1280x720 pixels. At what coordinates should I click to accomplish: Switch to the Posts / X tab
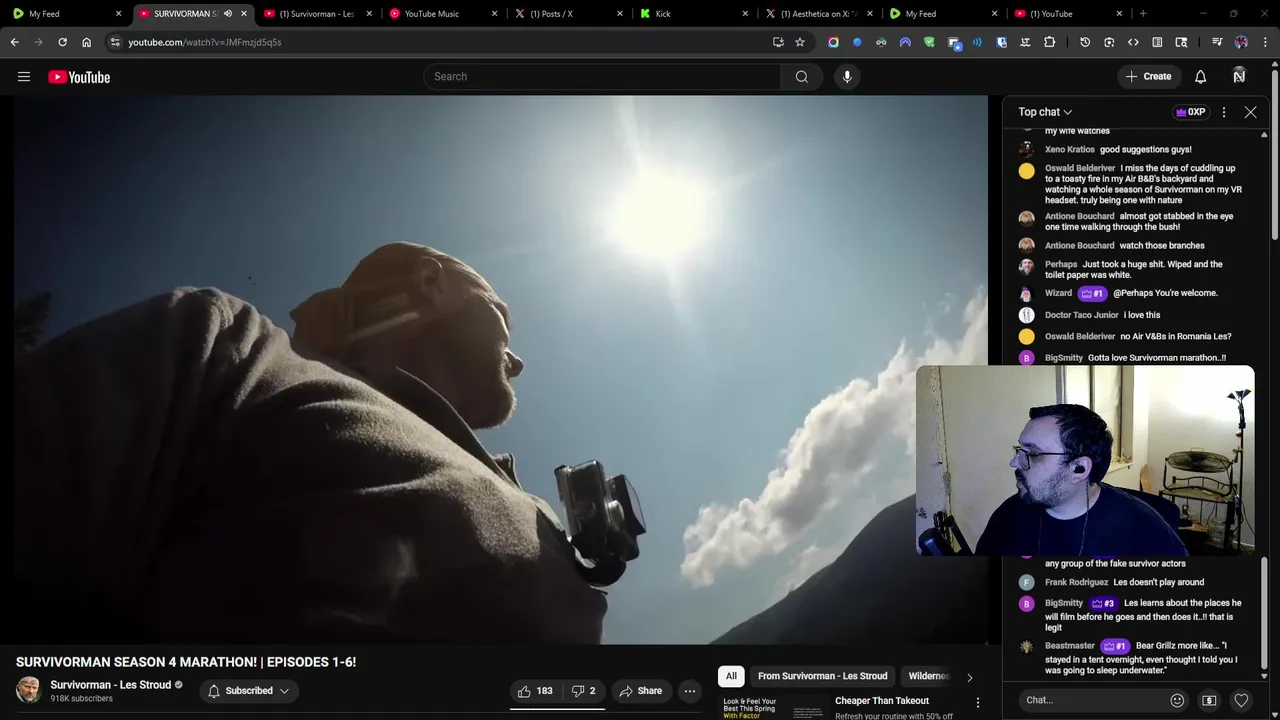pos(568,14)
